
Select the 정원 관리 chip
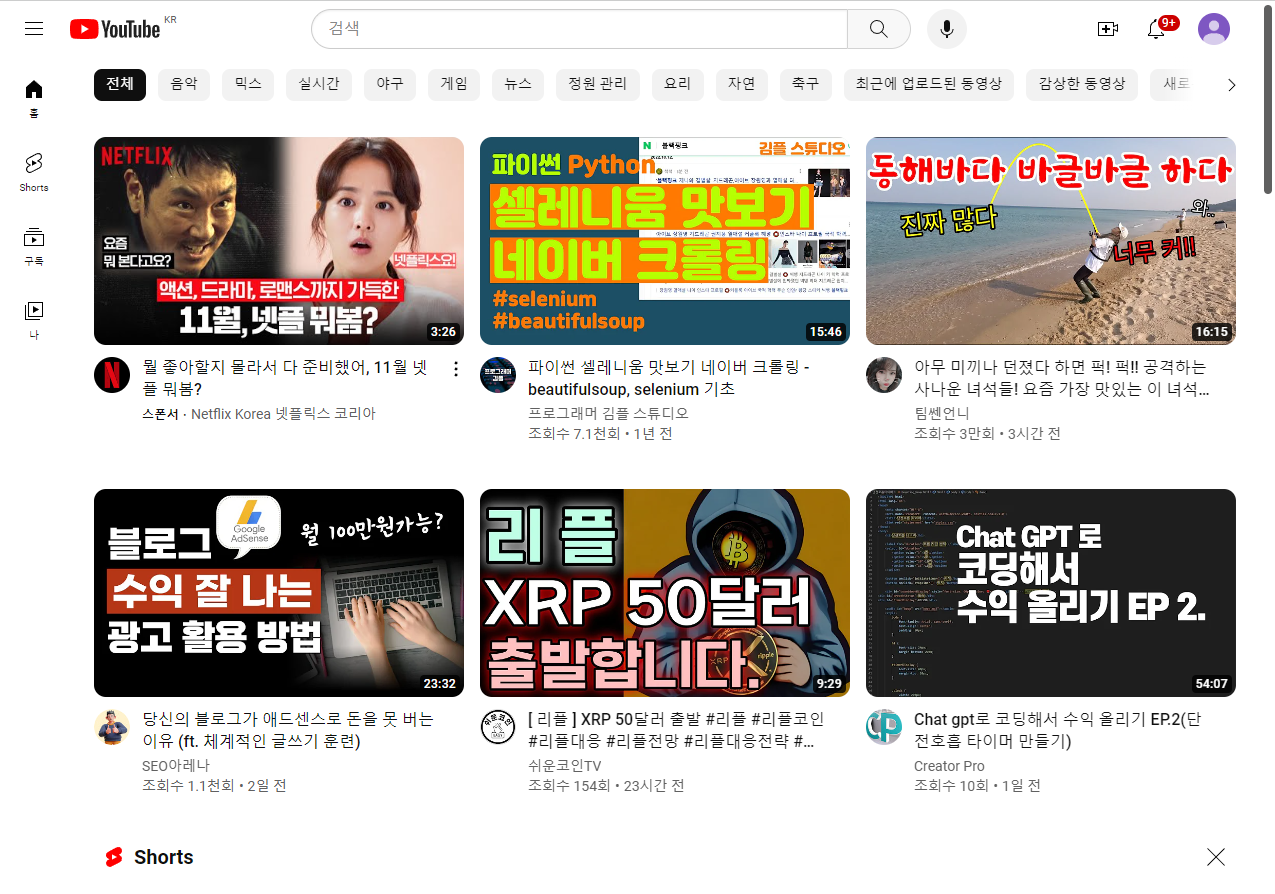[x=598, y=84]
